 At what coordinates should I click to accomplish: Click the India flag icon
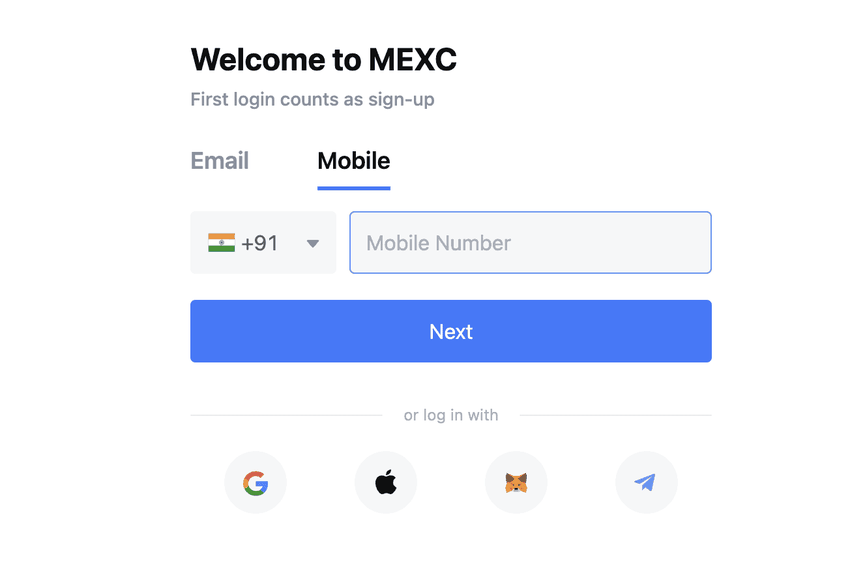(221, 243)
